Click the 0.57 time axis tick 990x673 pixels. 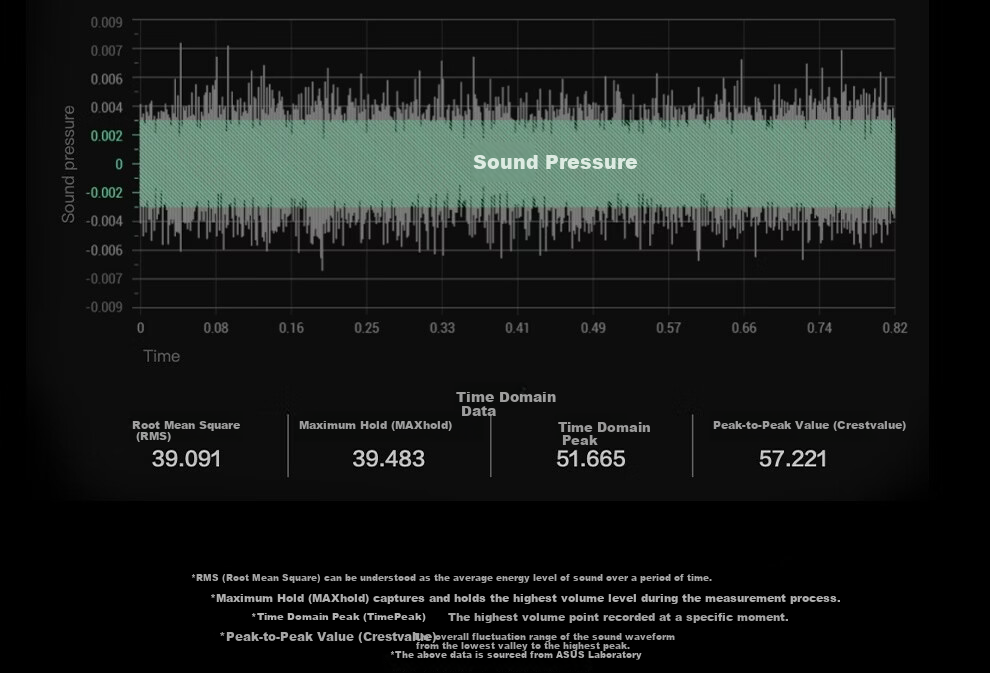click(668, 328)
